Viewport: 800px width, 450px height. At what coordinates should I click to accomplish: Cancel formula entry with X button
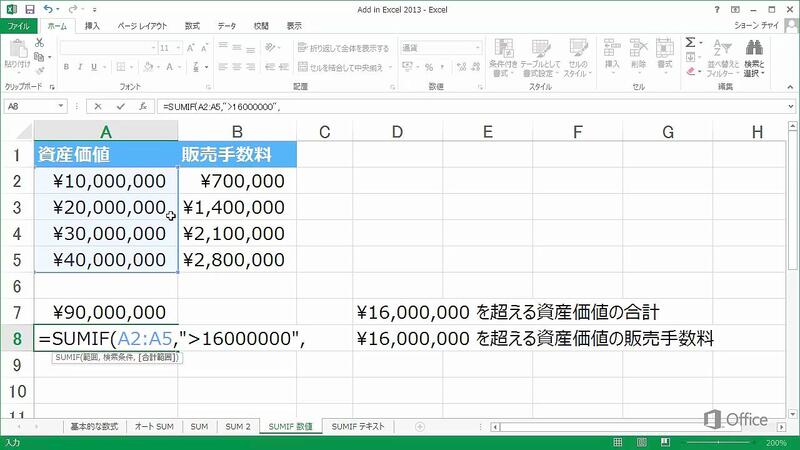click(97, 106)
